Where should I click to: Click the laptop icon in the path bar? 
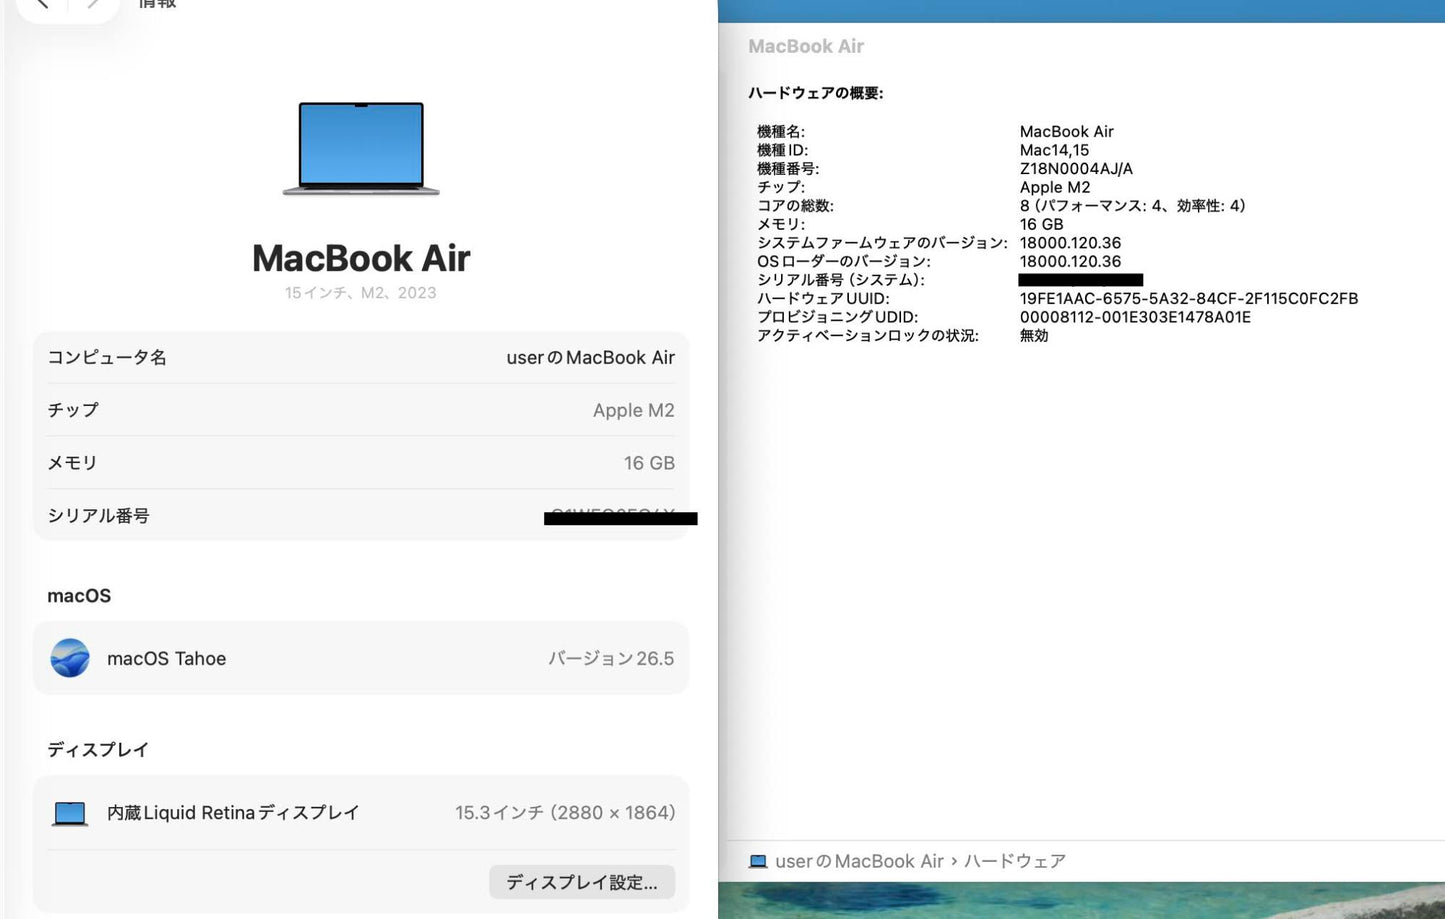click(x=758, y=861)
